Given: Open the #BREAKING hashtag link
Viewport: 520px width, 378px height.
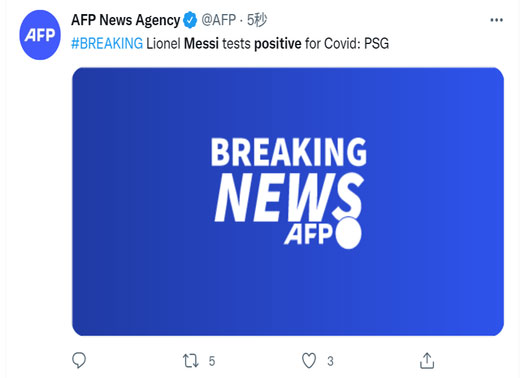Looking at the screenshot, I should click(107, 44).
